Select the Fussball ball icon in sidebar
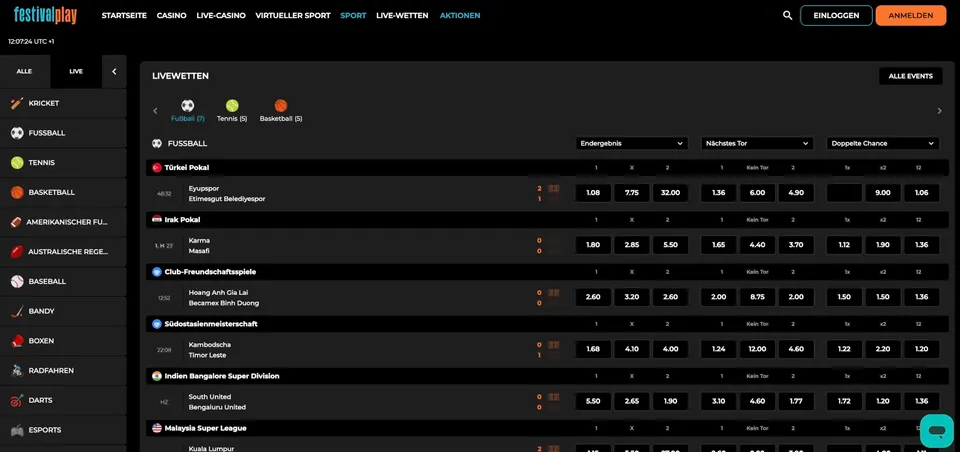This screenshot has height=452, width=960. click(x=17, y=133)
